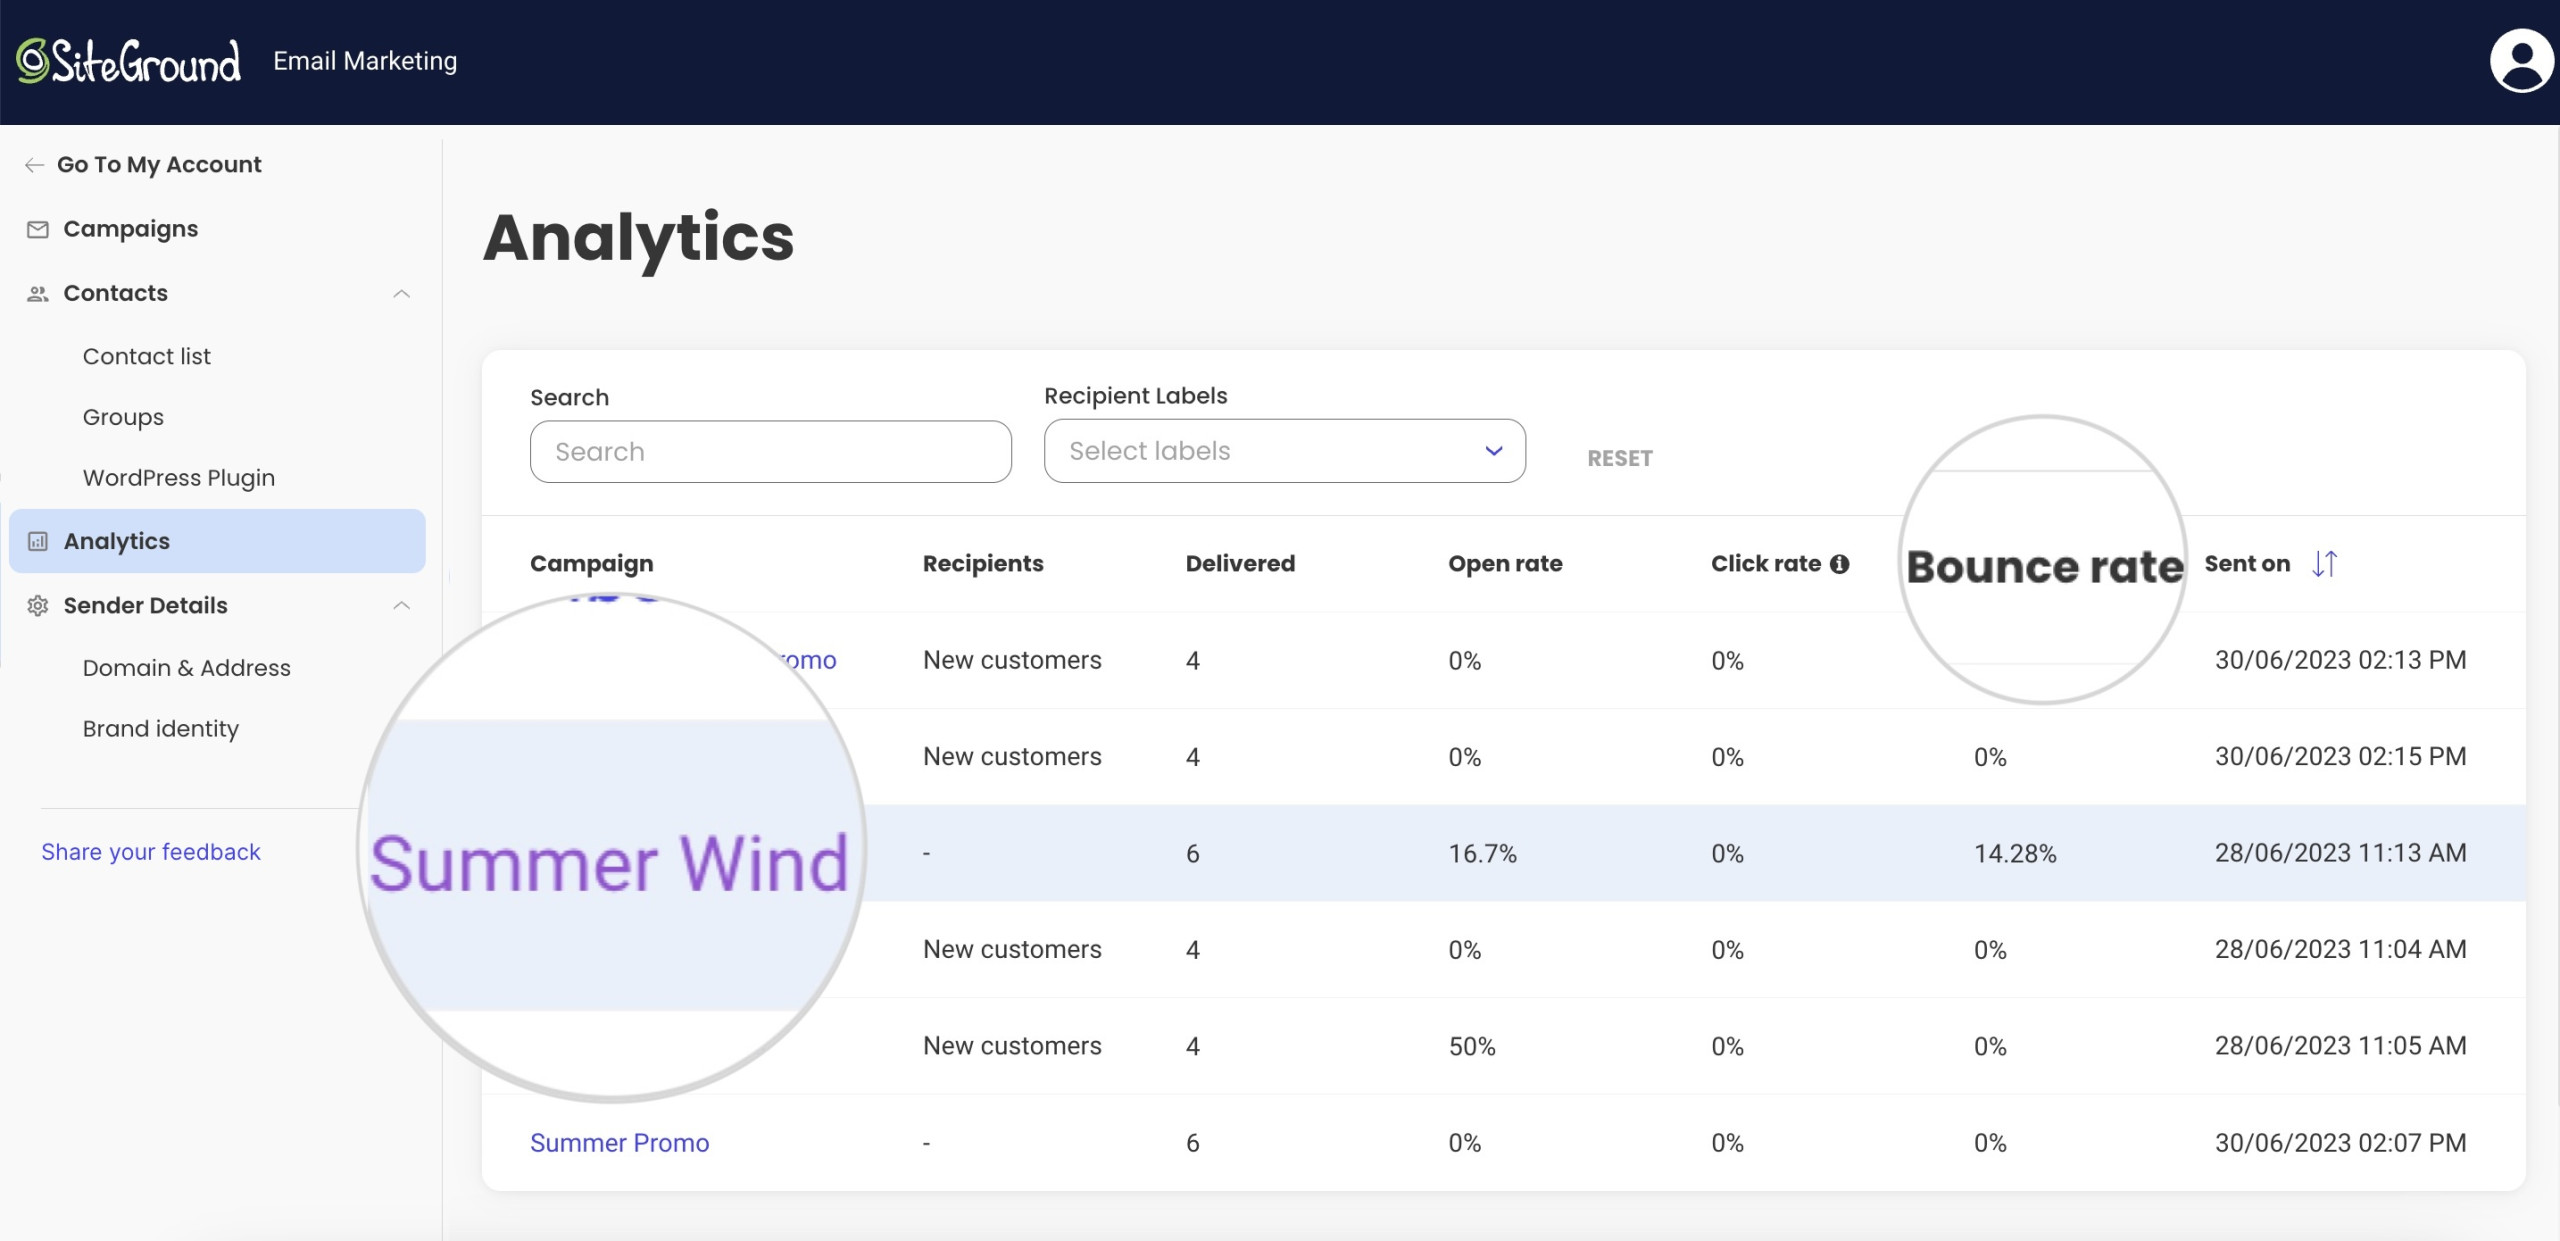The image size is (2560, 1241).
Task: Click the Analytics chart icon in sidebar
Action: [38, 542]
